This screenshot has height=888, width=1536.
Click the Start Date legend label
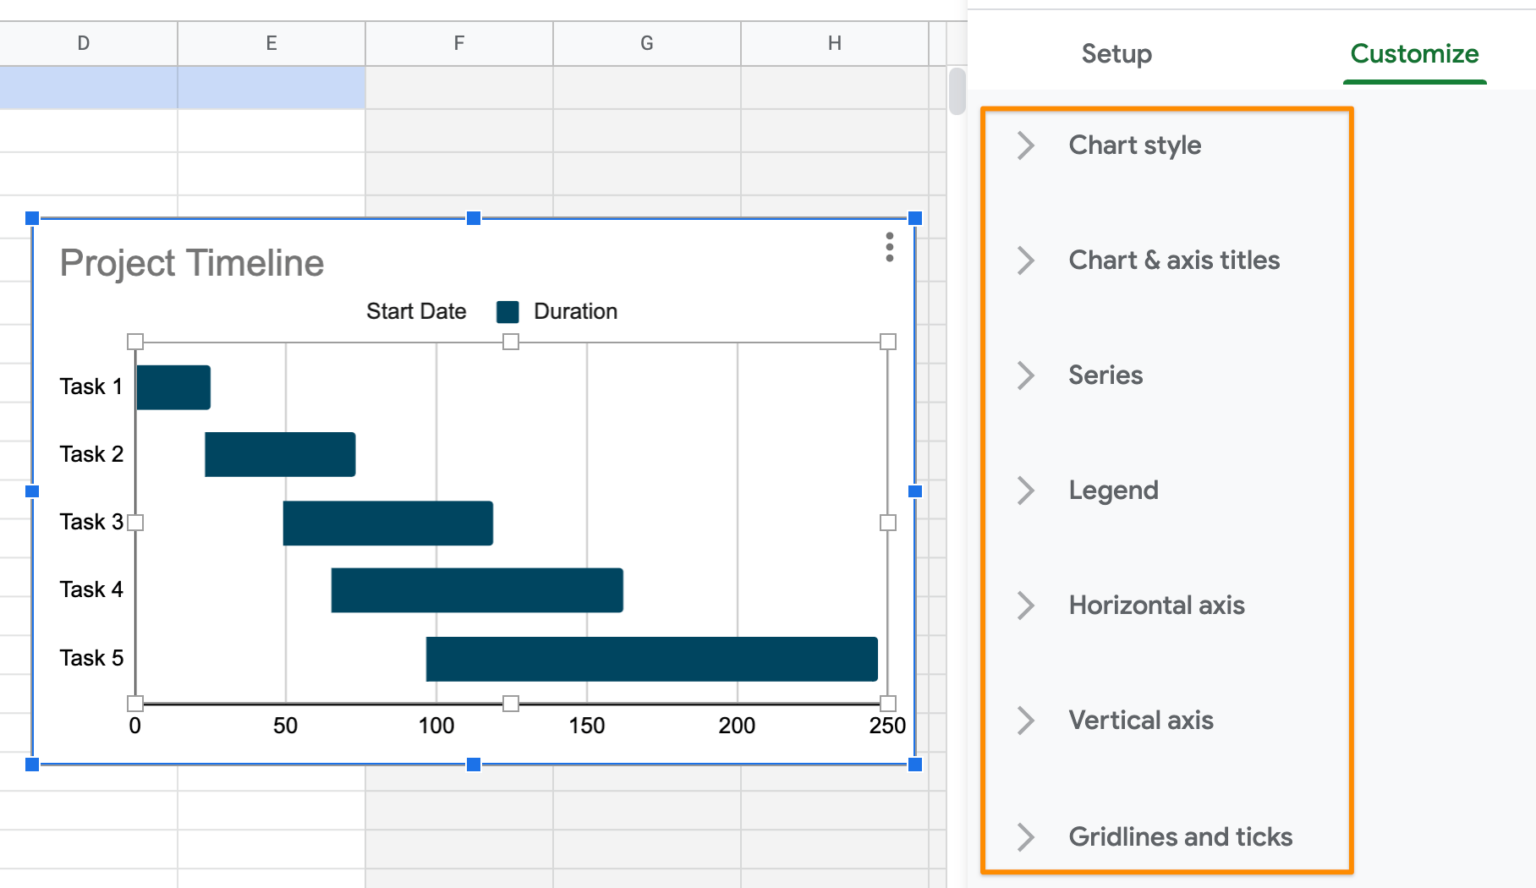pos(416,311)
